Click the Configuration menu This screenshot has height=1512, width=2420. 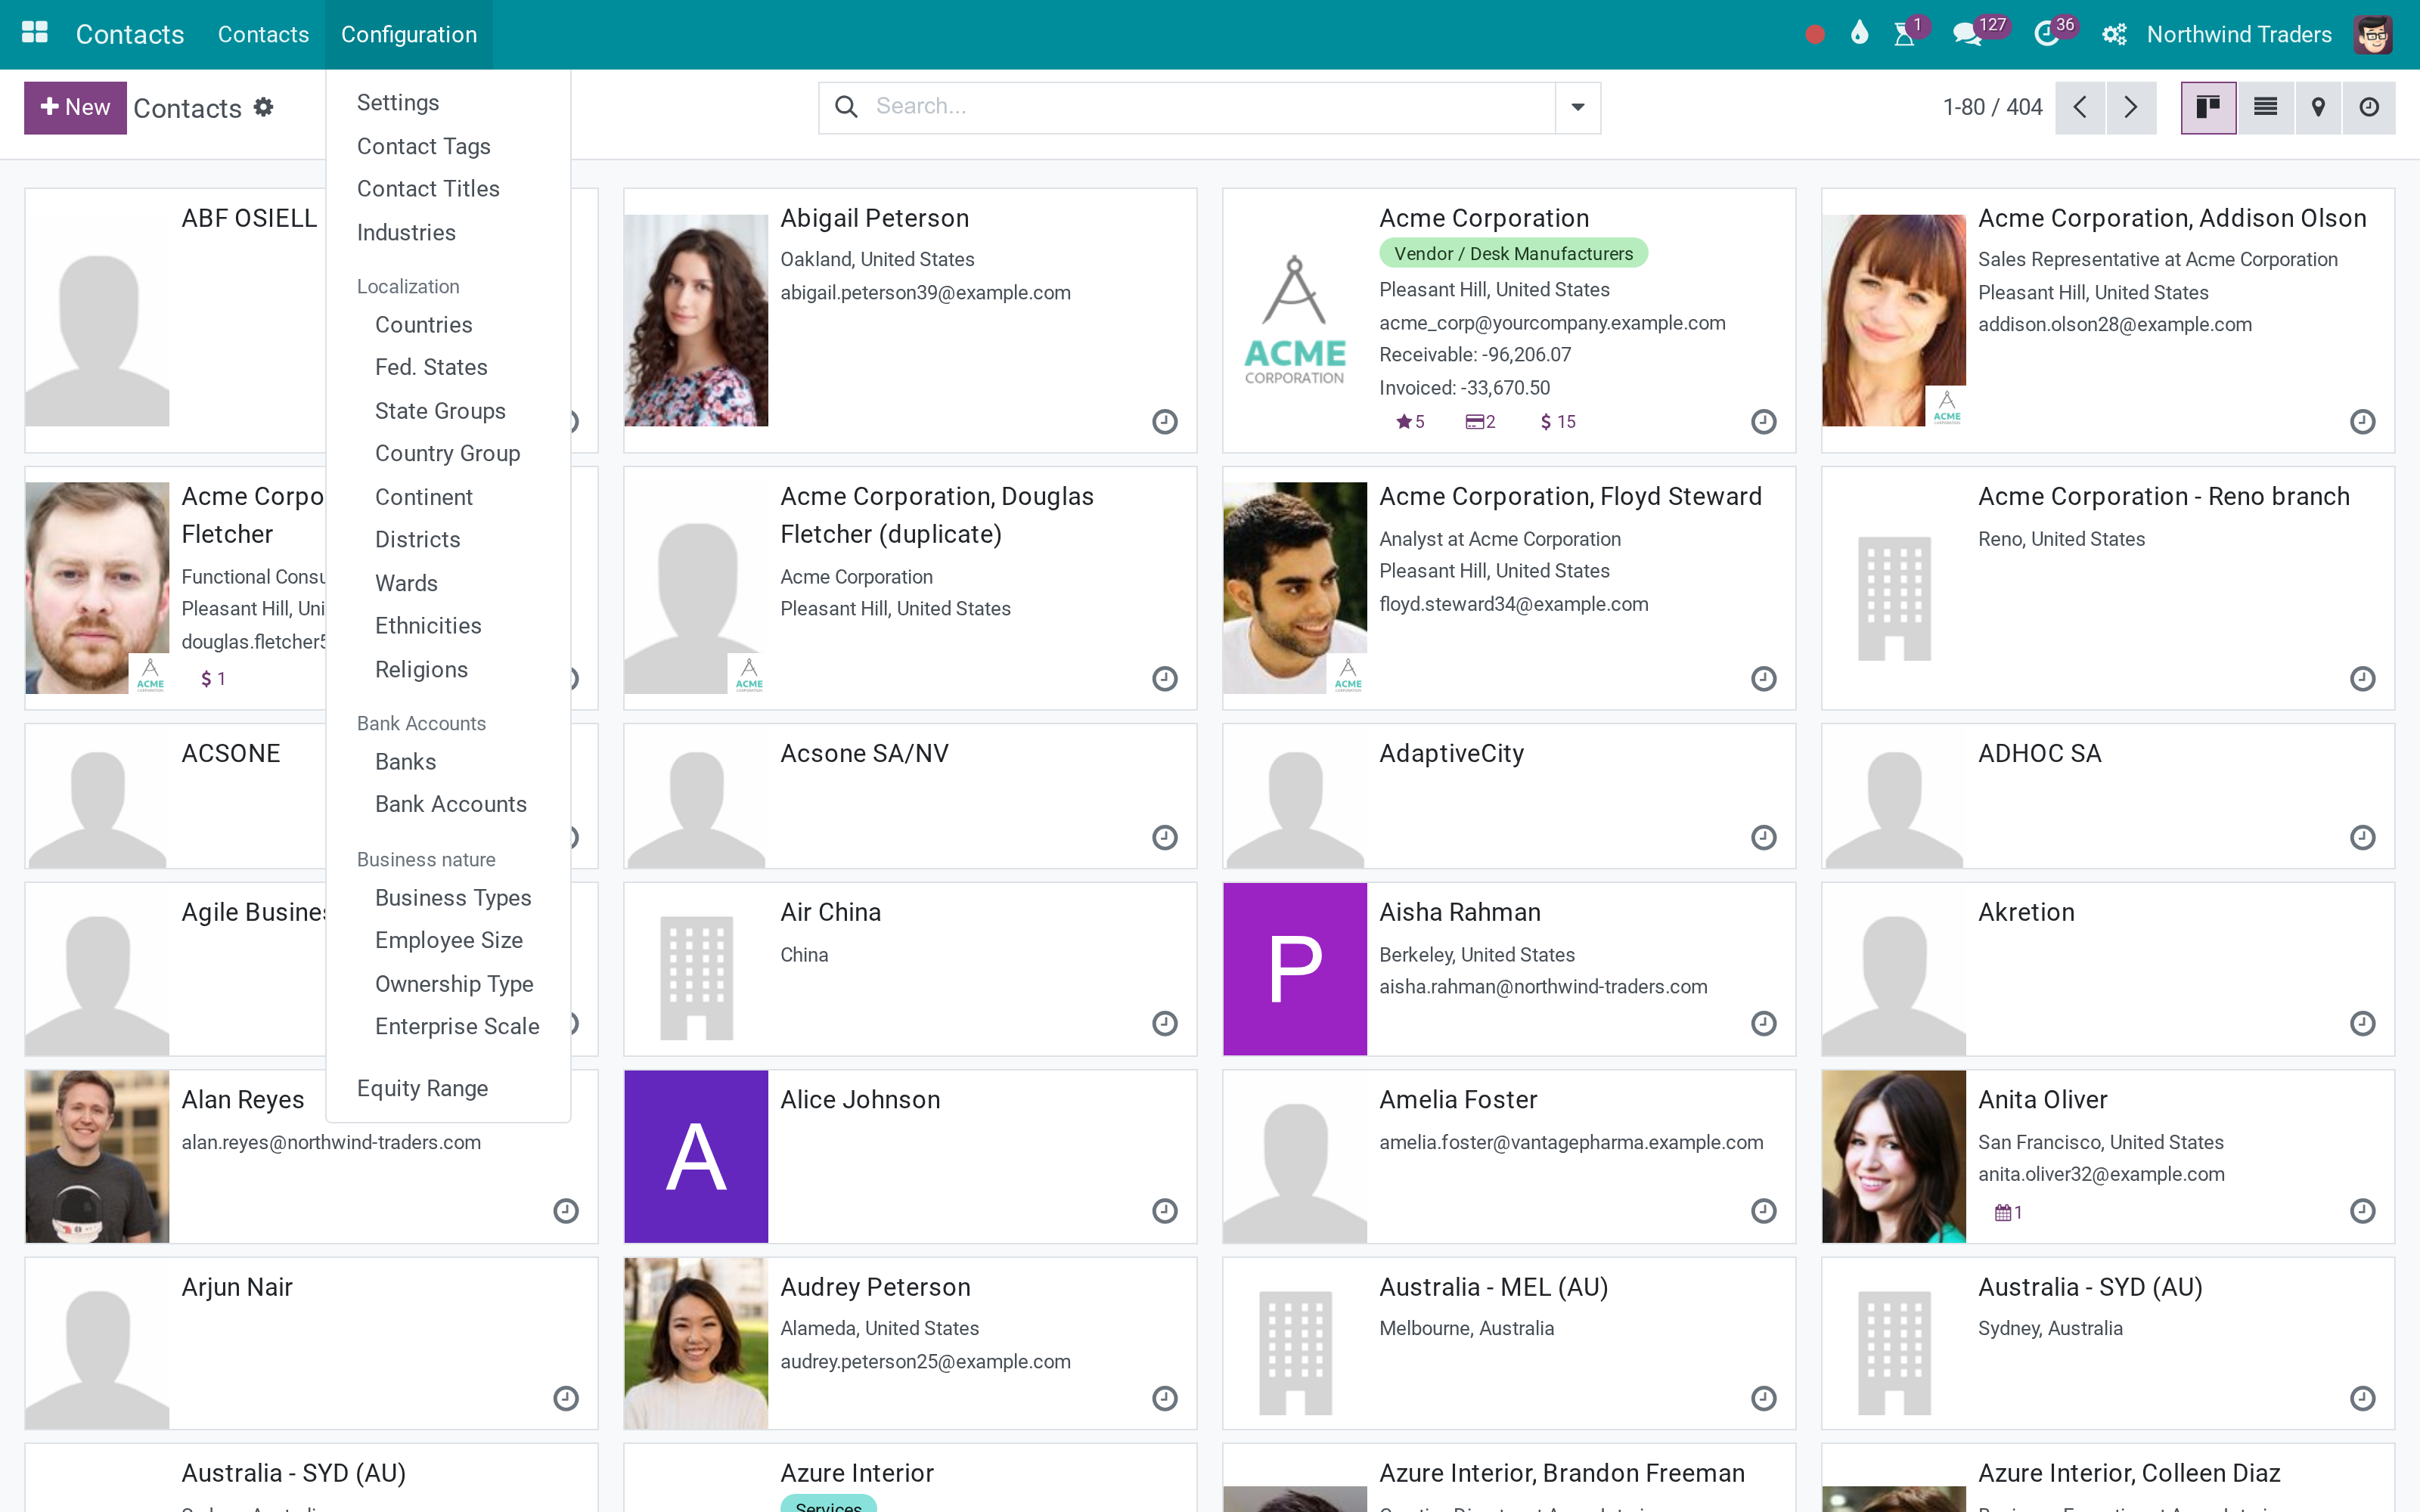409,34
